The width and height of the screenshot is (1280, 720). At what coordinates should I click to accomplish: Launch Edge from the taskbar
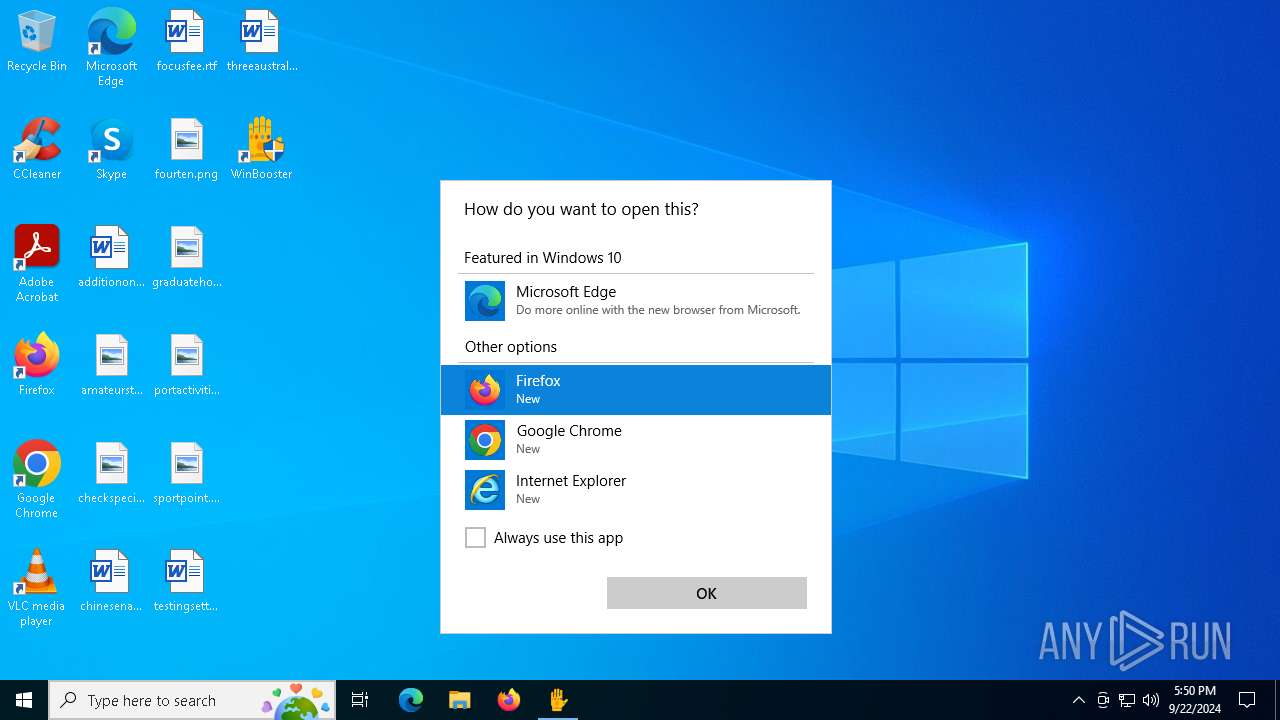coord(411,700)
